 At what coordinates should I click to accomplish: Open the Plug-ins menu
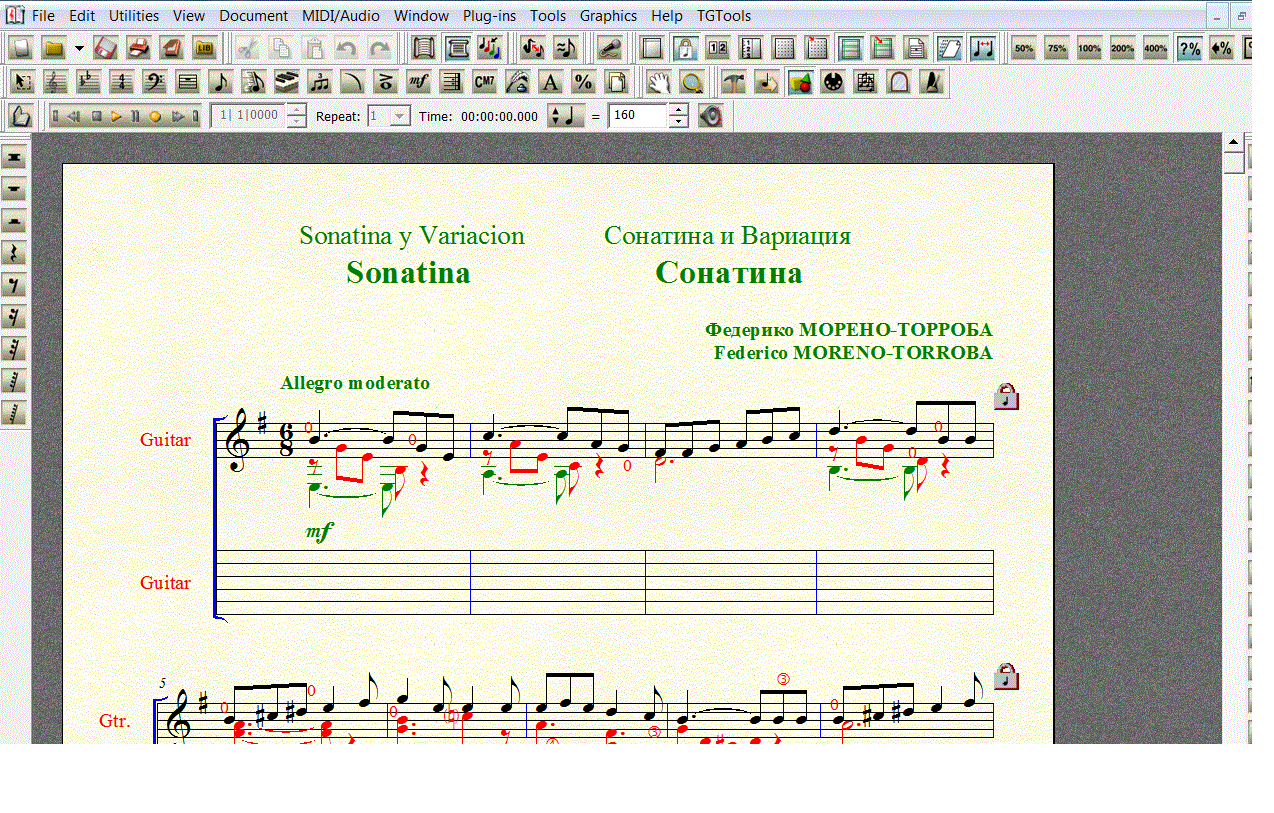pyautogui.click(x=490, y=16)
